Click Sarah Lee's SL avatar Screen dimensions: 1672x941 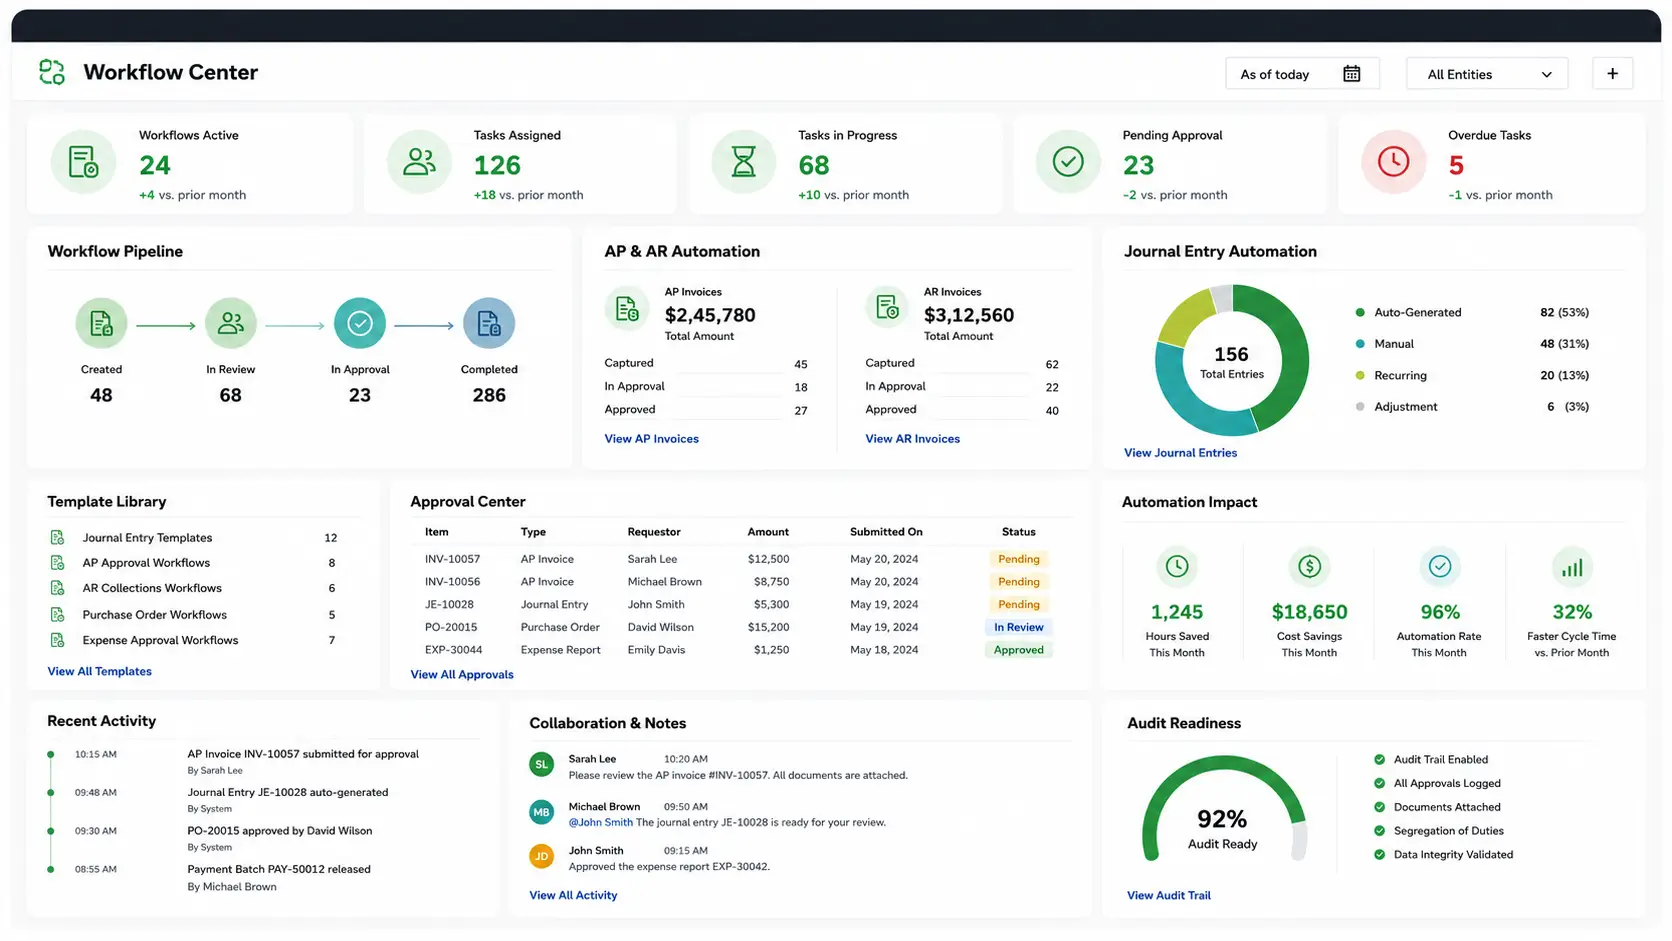(x=541, y=765)
